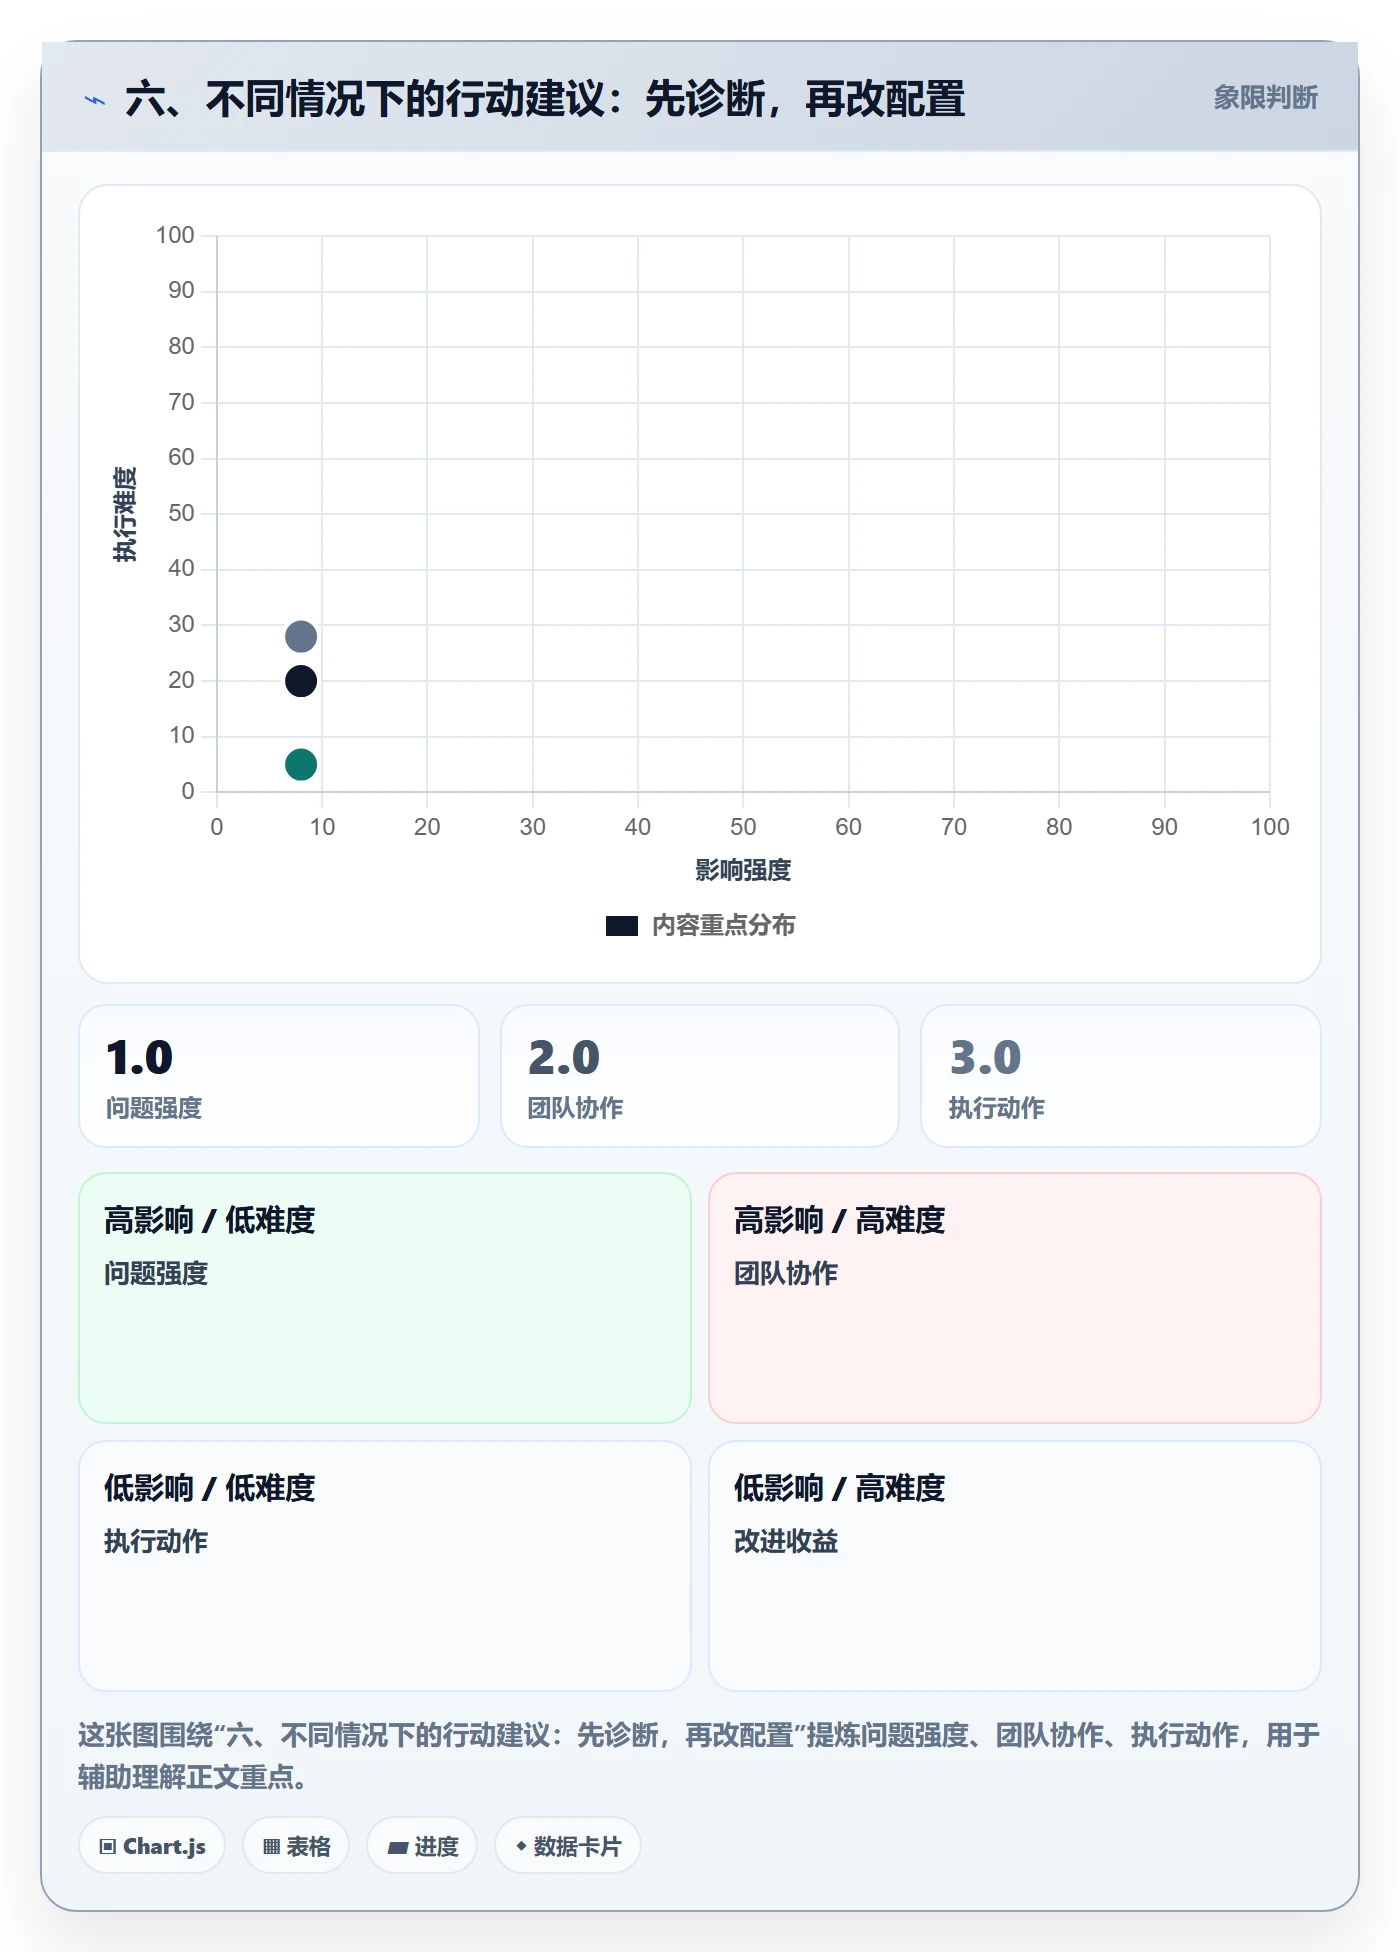
Task: Click the 改进收益 text in the quadrant card
Action: pos(786,1541)
